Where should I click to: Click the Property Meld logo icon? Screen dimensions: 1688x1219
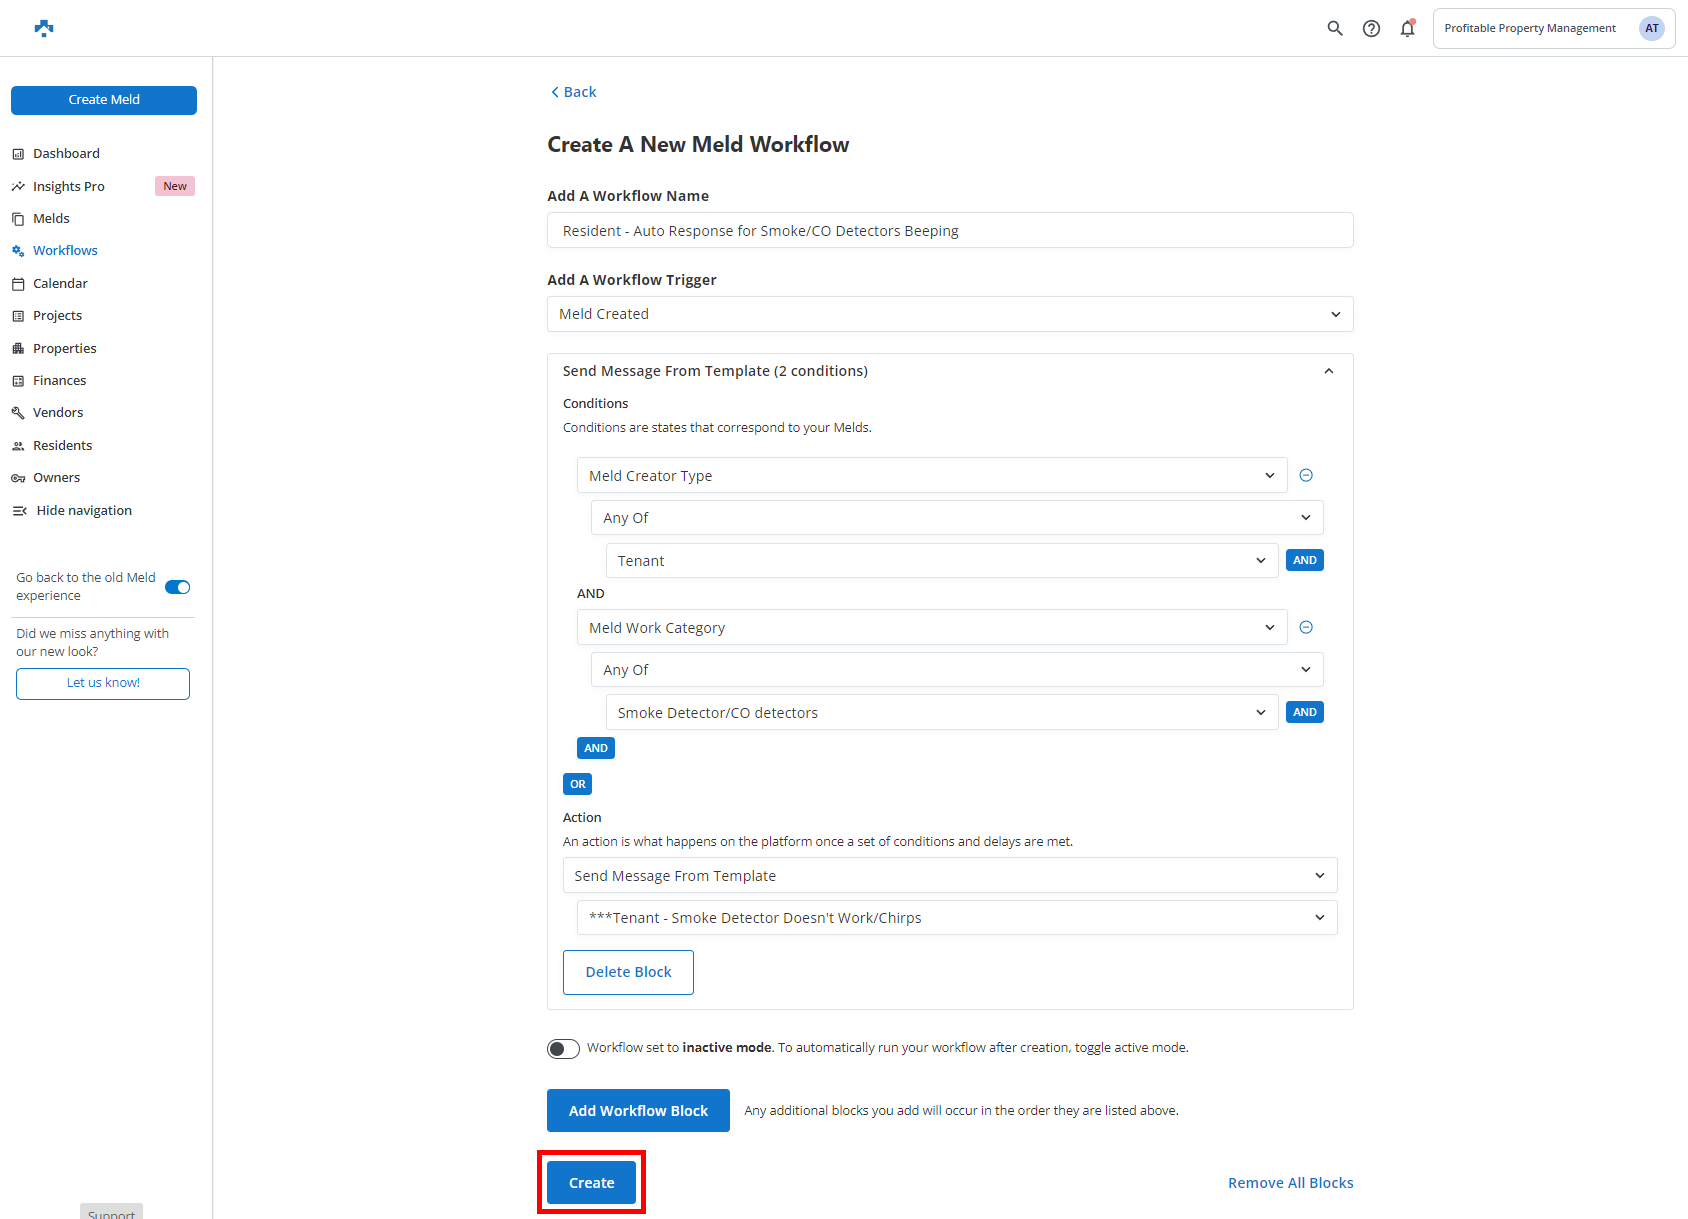[x=44, y=28]
